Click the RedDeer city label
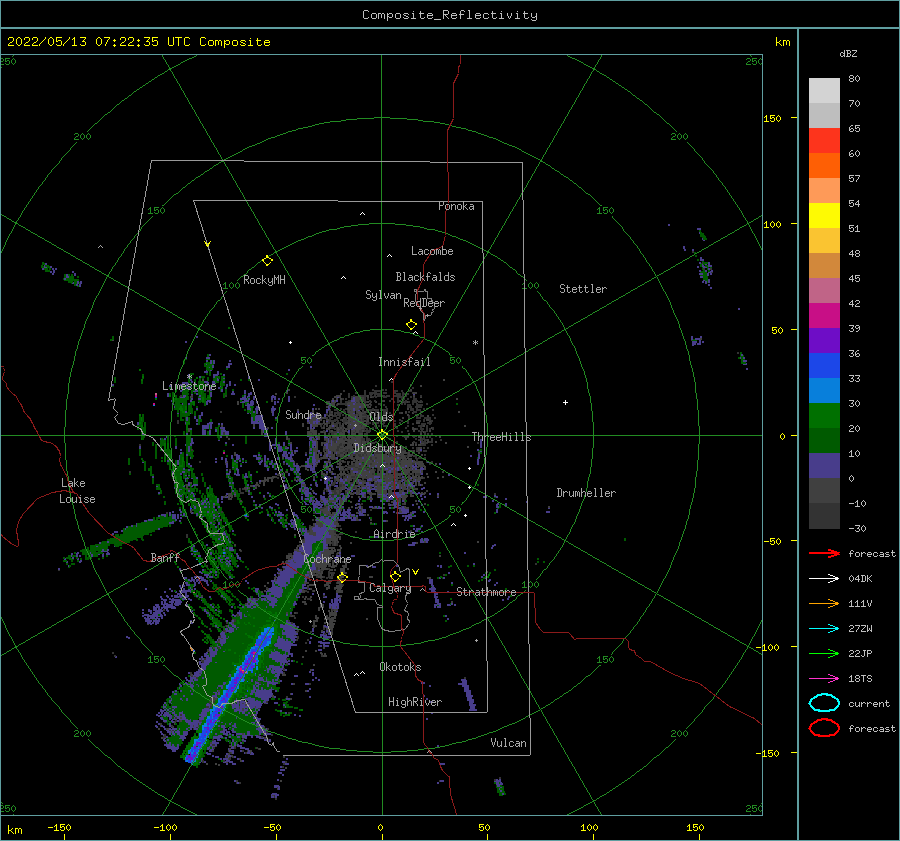This screenshot has height=841, width=900. [424, 303]
